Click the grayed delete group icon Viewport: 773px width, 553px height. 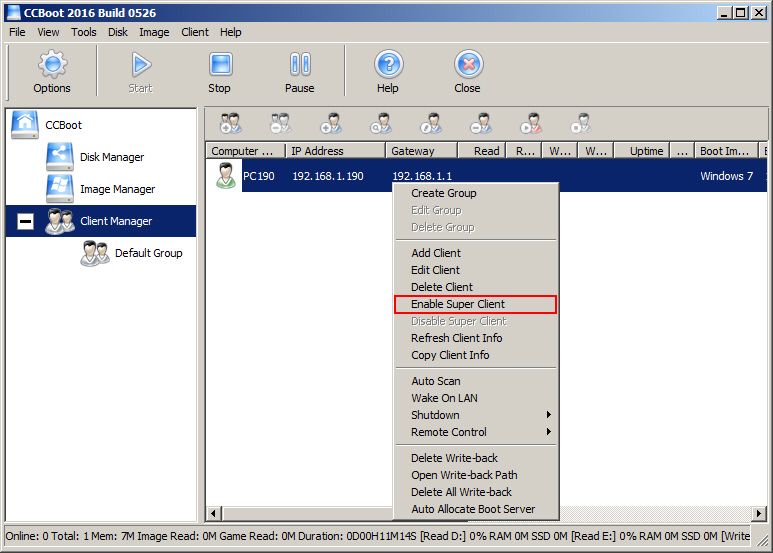coord(281,123)
